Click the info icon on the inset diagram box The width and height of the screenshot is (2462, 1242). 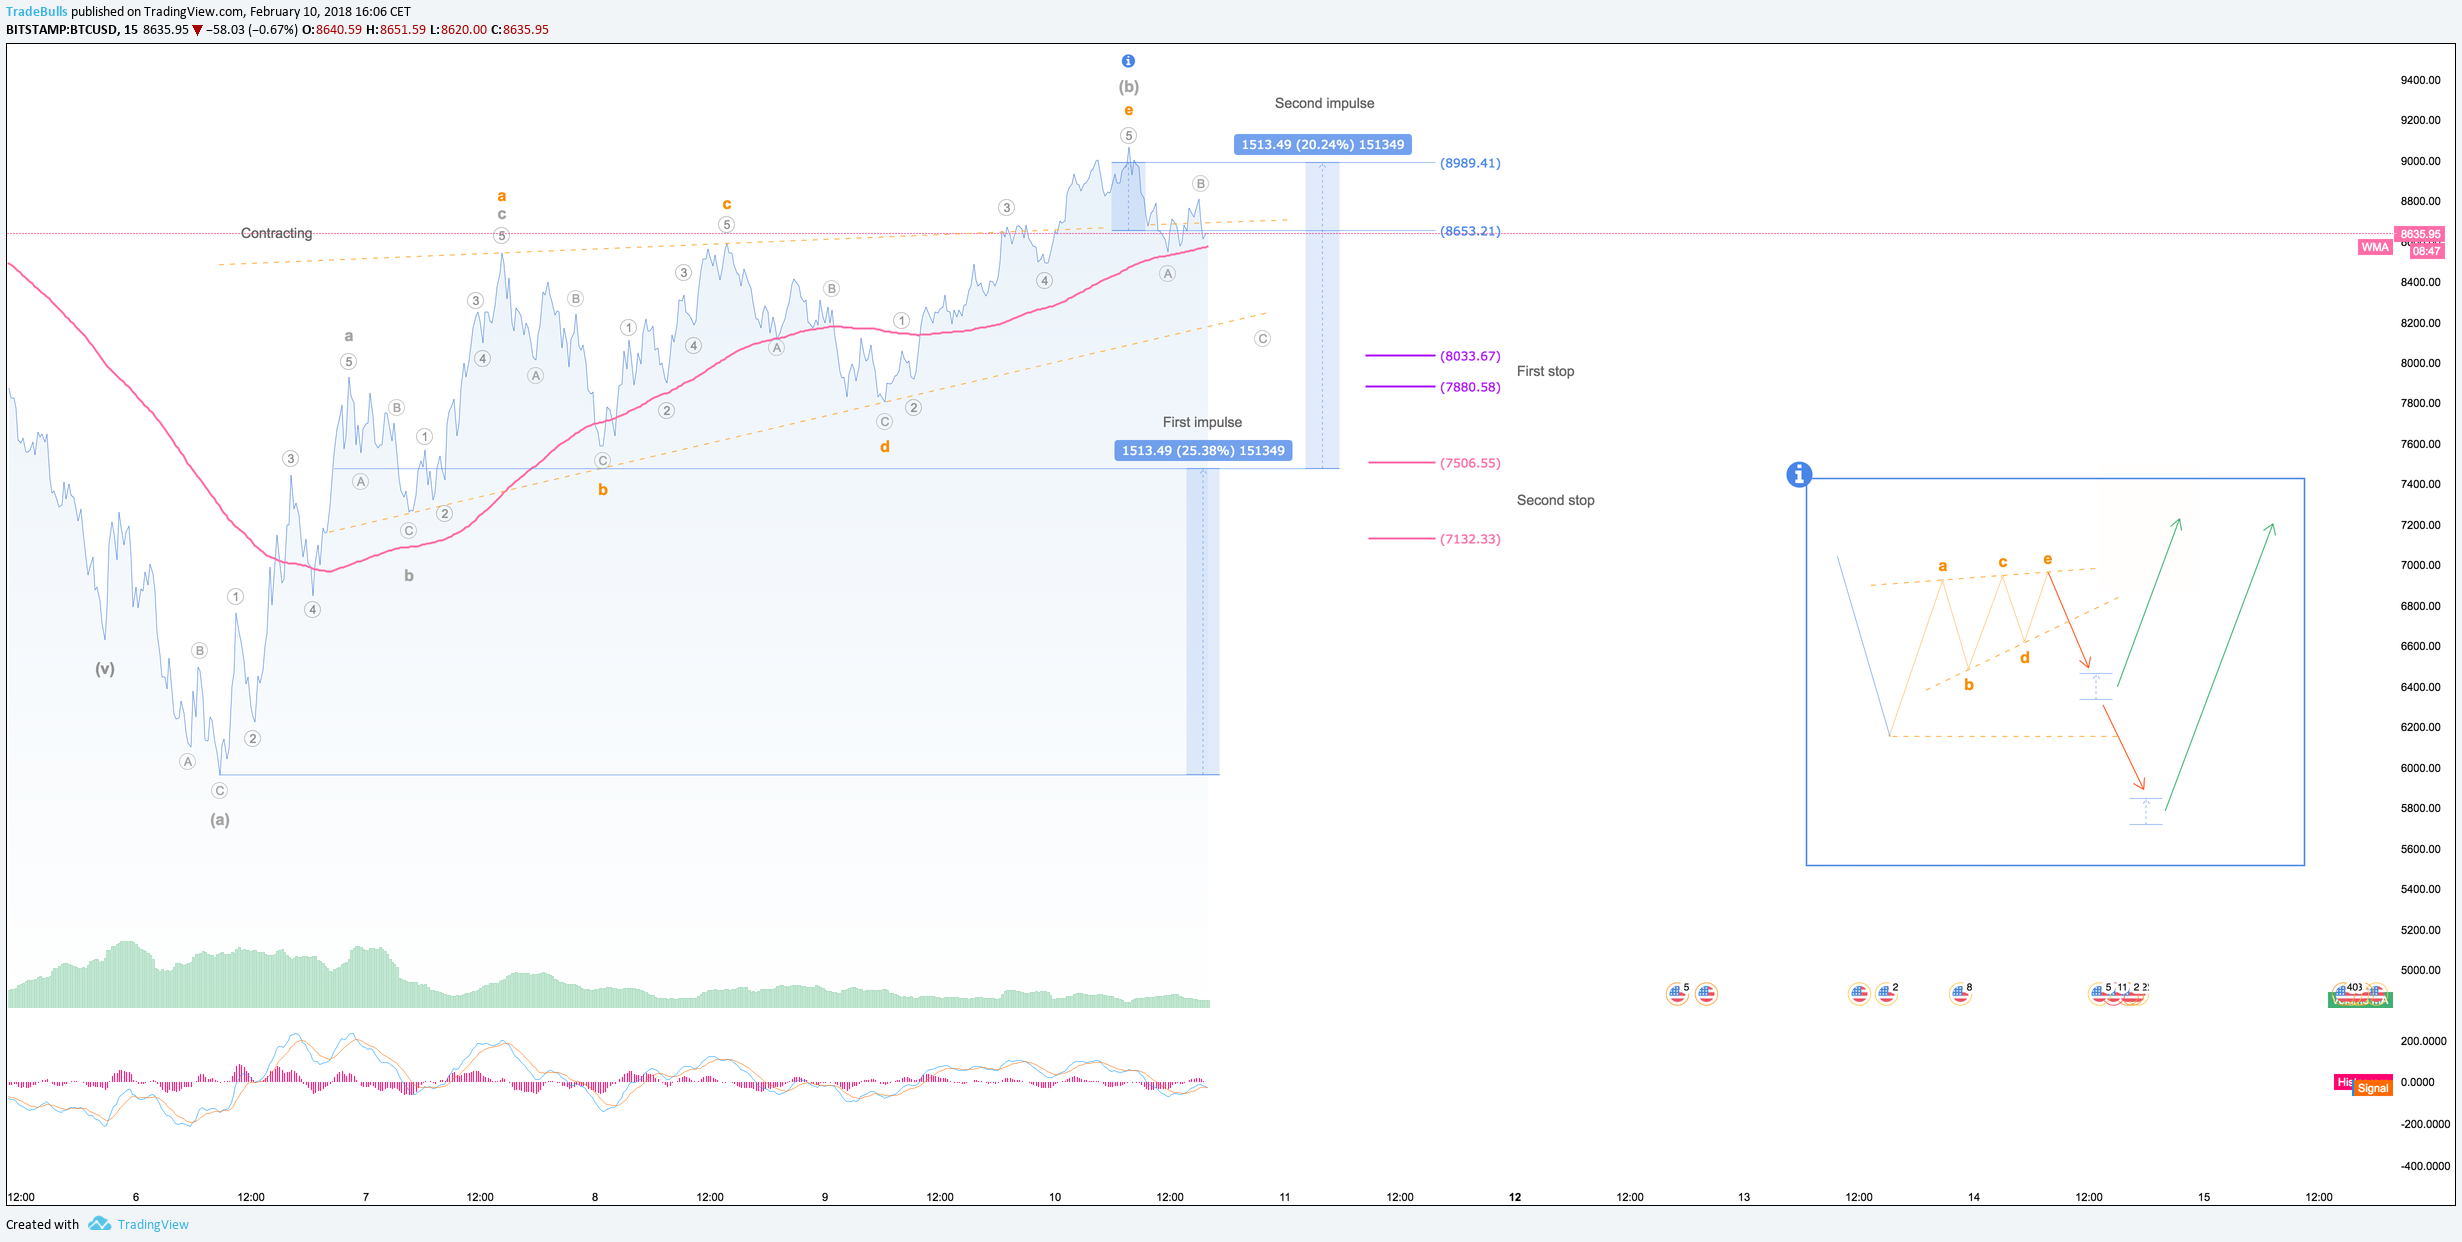click(x=1798, y=474)
